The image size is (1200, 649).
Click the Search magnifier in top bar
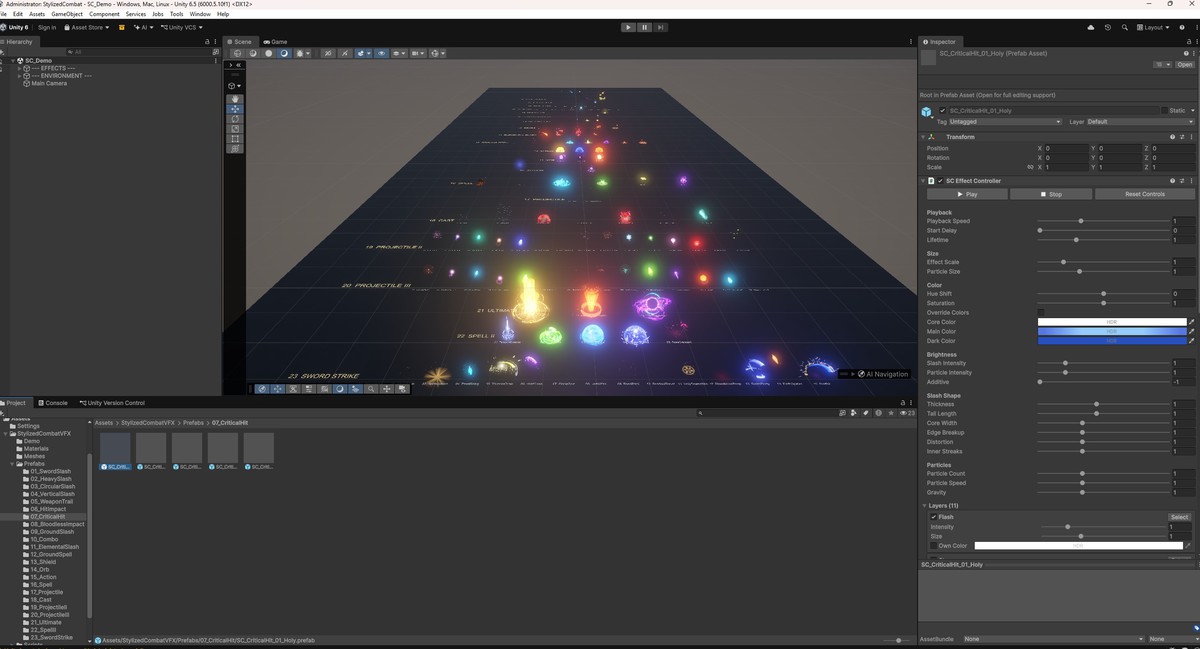[x=1124, y=27]
